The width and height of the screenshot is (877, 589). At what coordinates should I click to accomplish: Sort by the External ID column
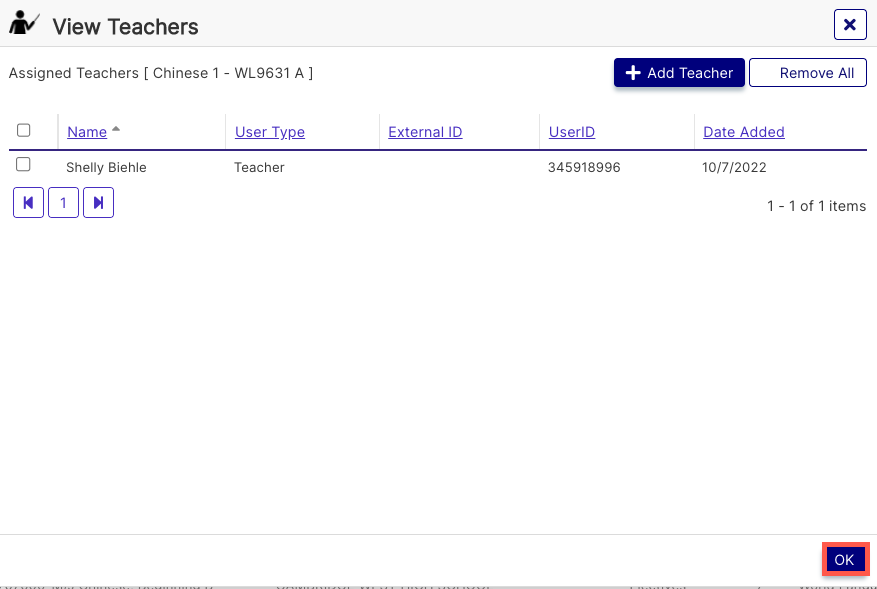point(425,132)
